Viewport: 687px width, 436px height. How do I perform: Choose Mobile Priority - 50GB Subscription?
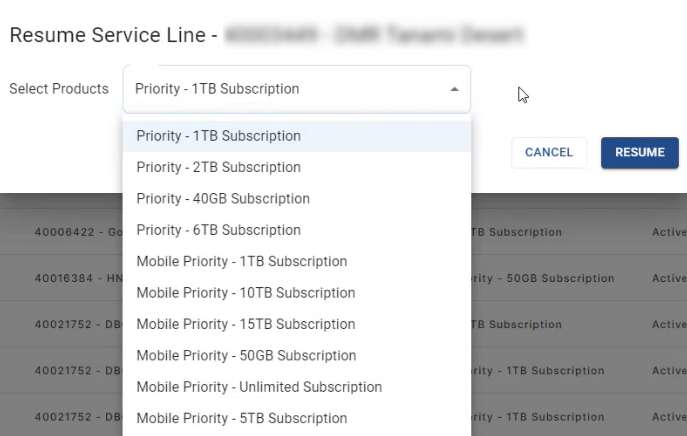click(246, 356)
